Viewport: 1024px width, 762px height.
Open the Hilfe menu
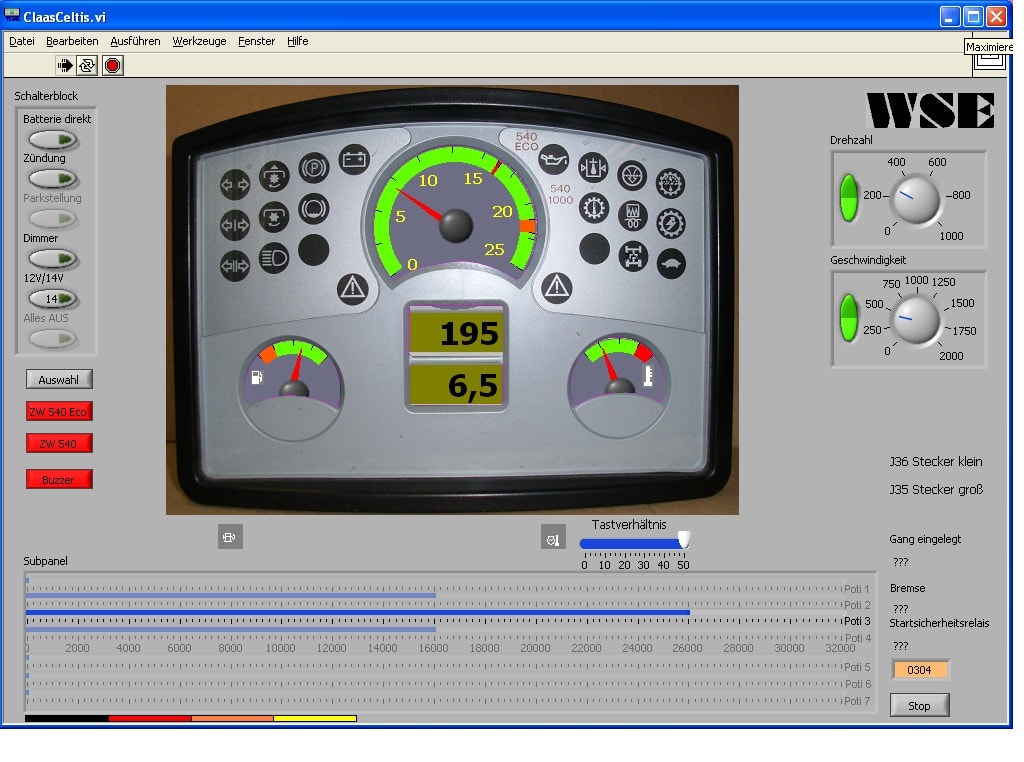pos(297,41)
